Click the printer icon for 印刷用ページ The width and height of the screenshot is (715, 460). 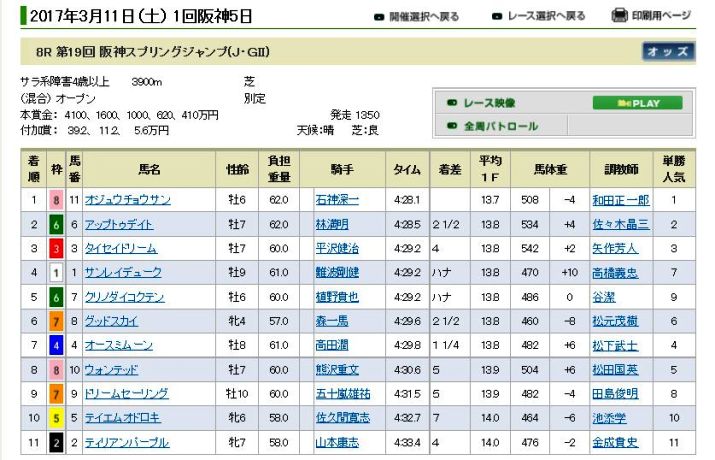point(620,16)
